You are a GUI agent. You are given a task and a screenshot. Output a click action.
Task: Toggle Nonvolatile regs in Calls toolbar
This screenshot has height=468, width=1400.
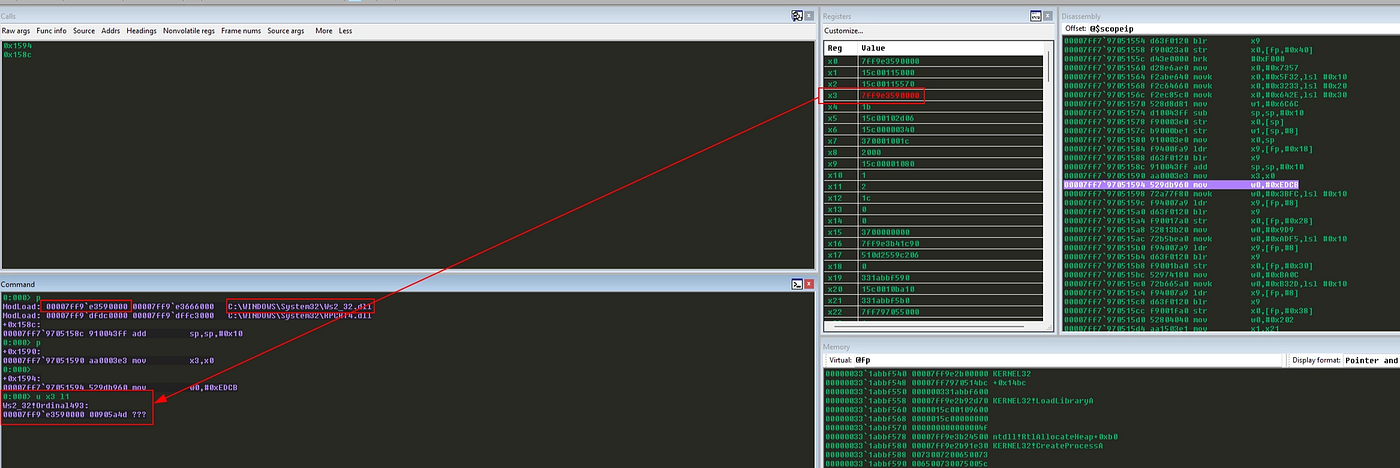189,31
